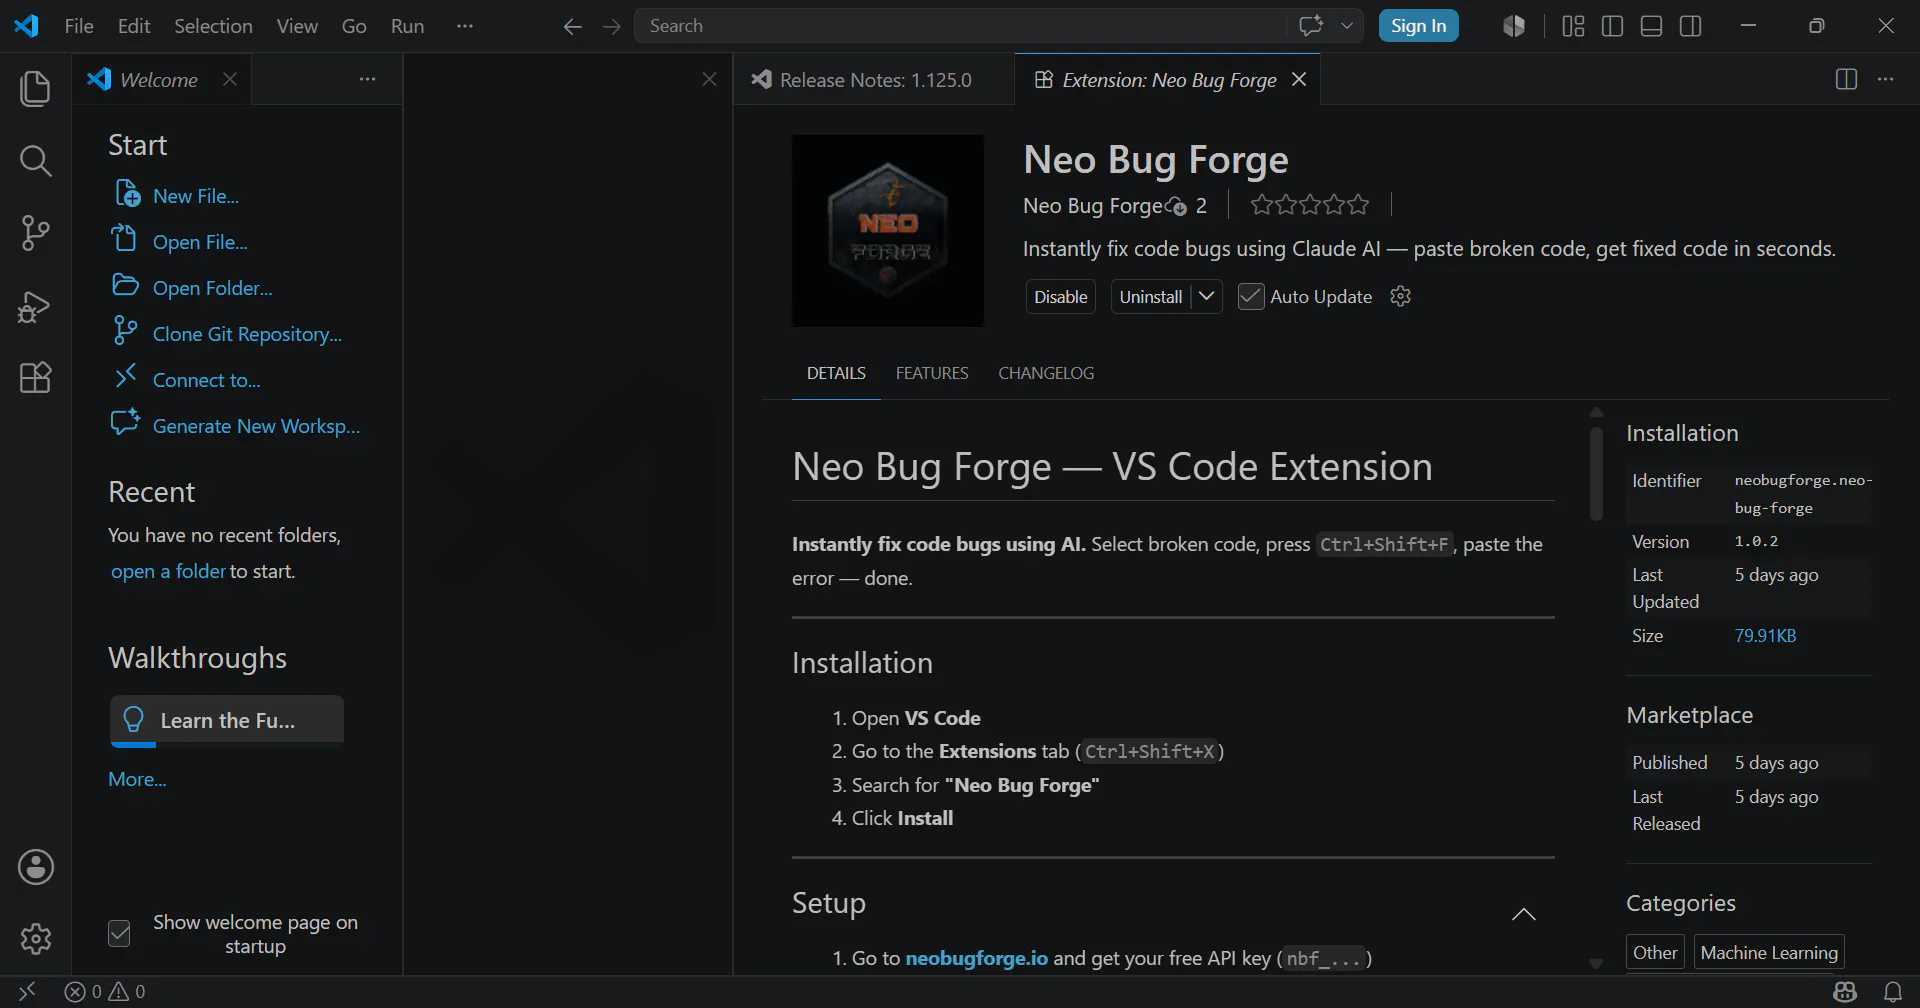Open the Go menu

(x=354, y=26)
